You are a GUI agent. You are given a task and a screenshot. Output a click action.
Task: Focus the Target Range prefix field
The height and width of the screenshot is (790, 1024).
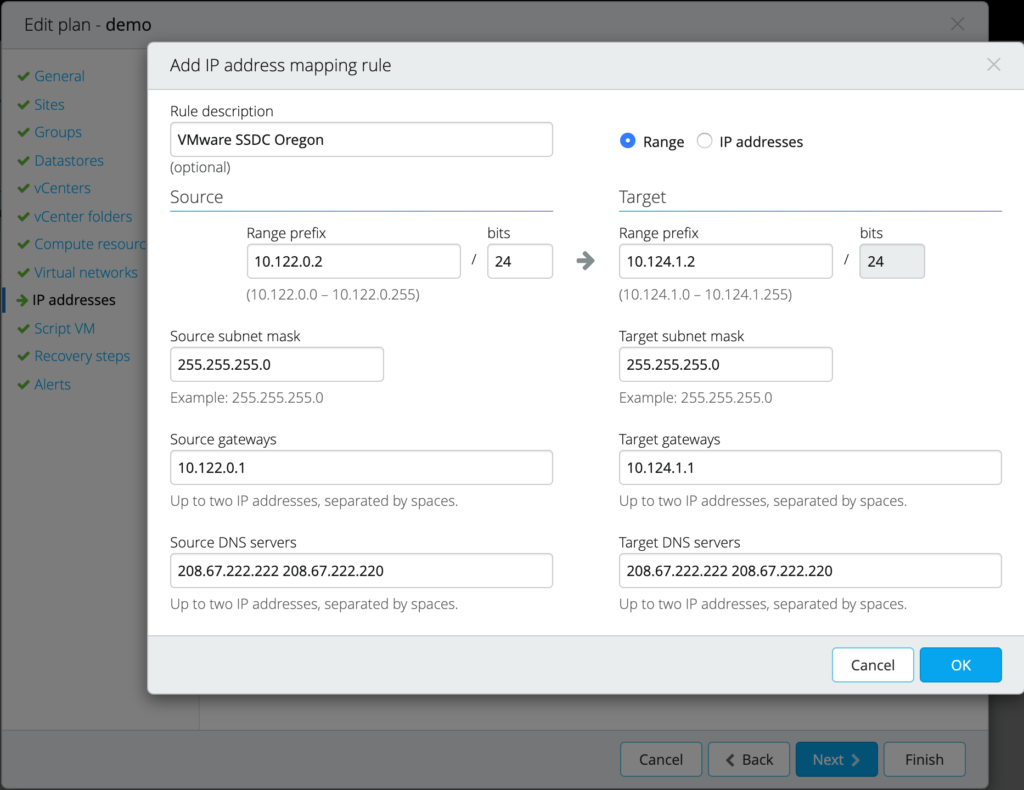(x=726, y=261)
